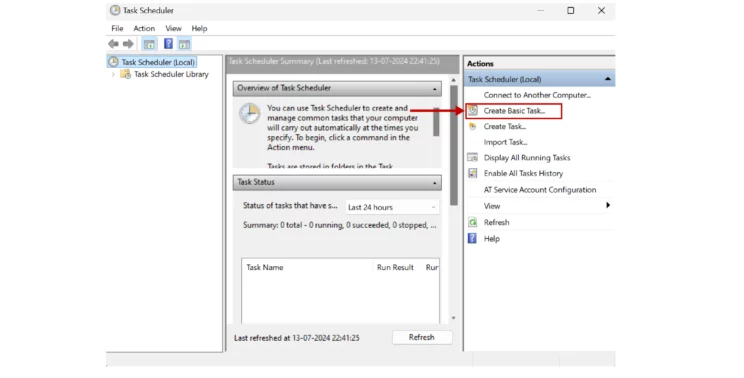Image resolution: width=744 pixels, height=378 pixels.
Task: Click the Task Scheduler clock icon in title bar
Action: point(115,10)
